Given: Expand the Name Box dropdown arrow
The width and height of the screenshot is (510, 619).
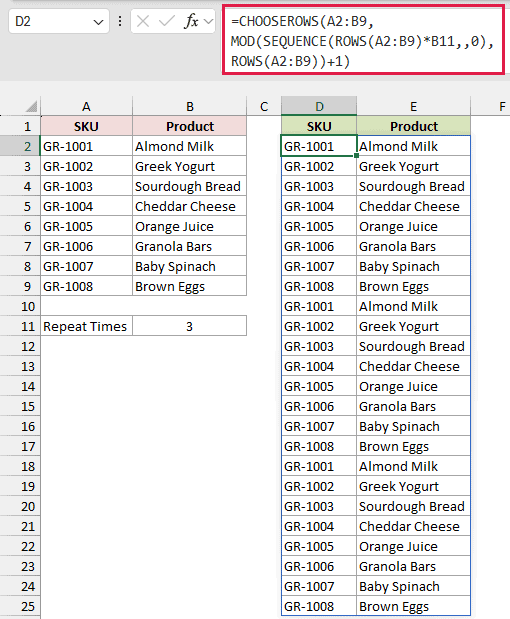Looking at the screenshot, I should tap(98, 22).
